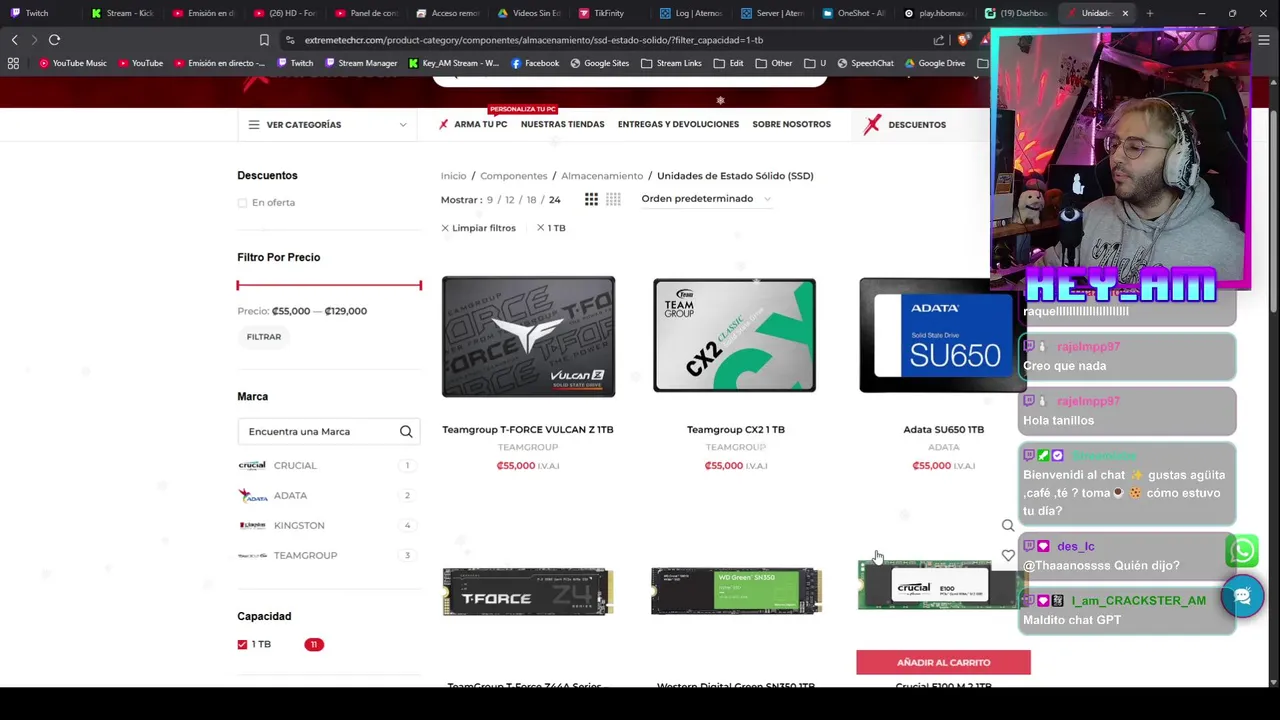Go to the Componentes breadcrumb
1280x720 pixels.
[513, 176]
